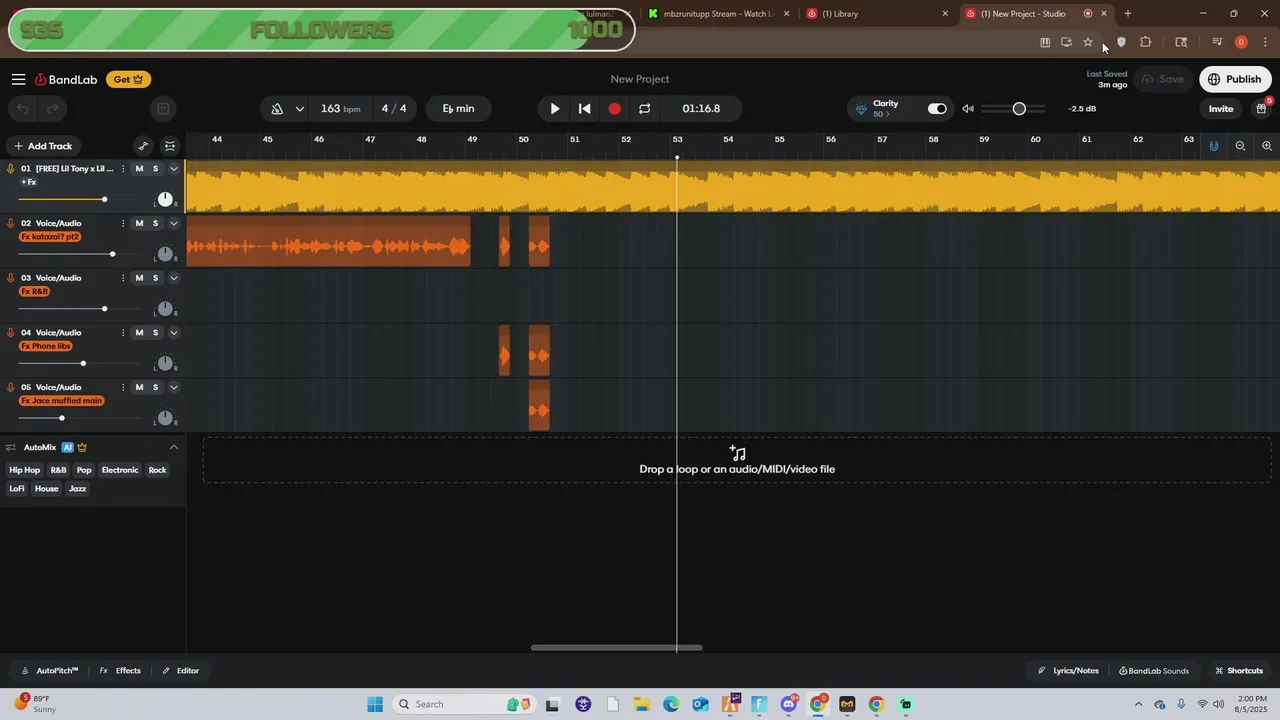Toggle the magnet snap-to-grid icon
The image size is (1280, 720).
tap(1214, 146)
